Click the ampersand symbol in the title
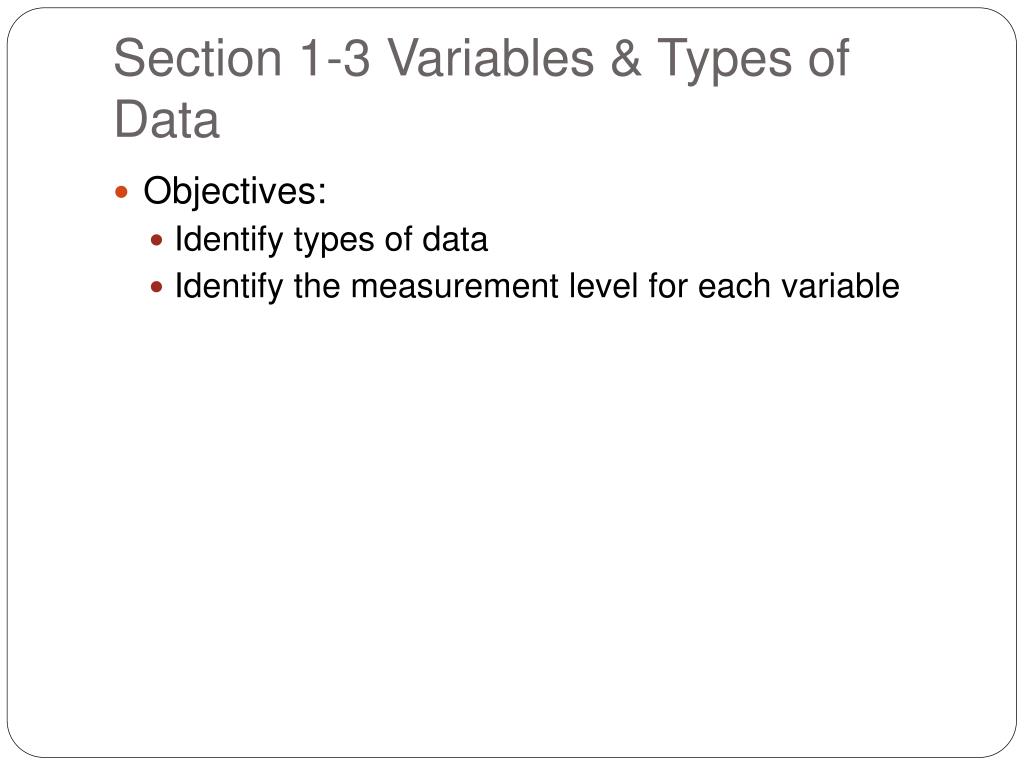1024x768 pixels. point(626,58)
